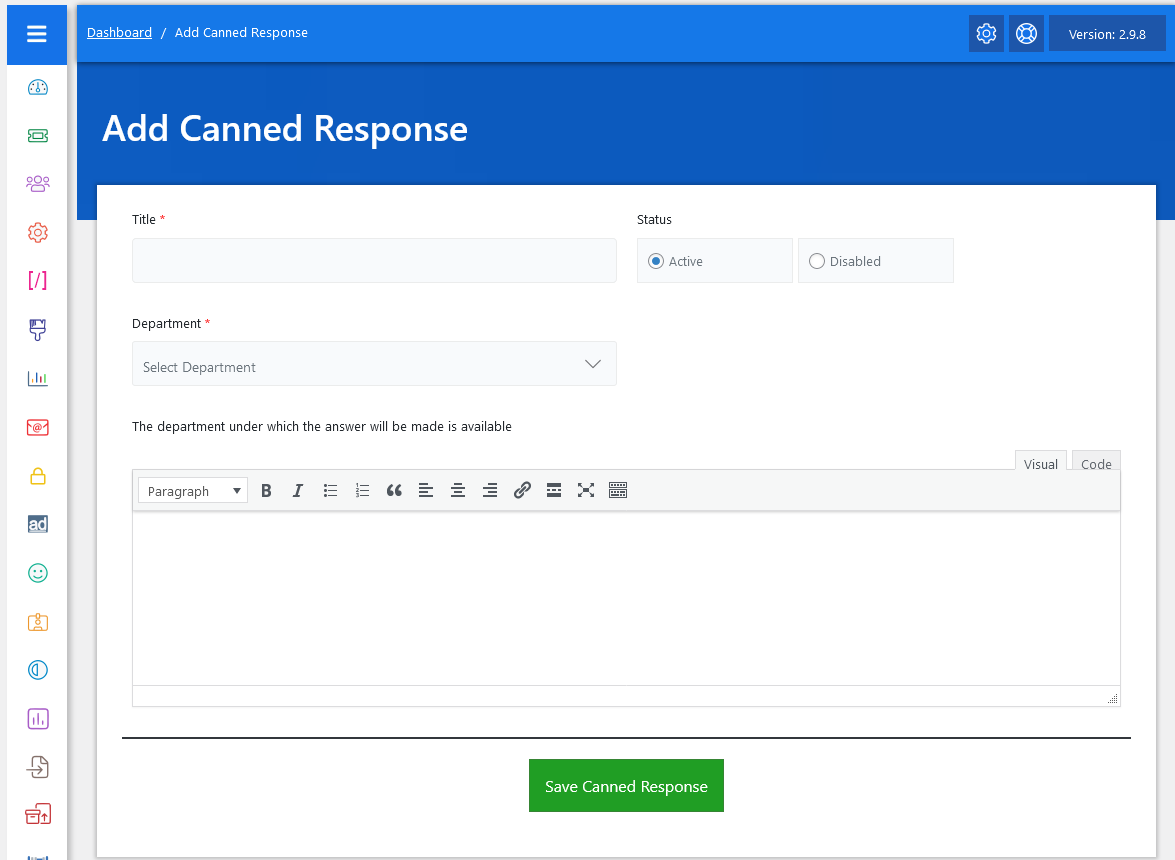Open the email settings sidebar icon
This screenshot has width=1175, height=860.
(37, 428)
